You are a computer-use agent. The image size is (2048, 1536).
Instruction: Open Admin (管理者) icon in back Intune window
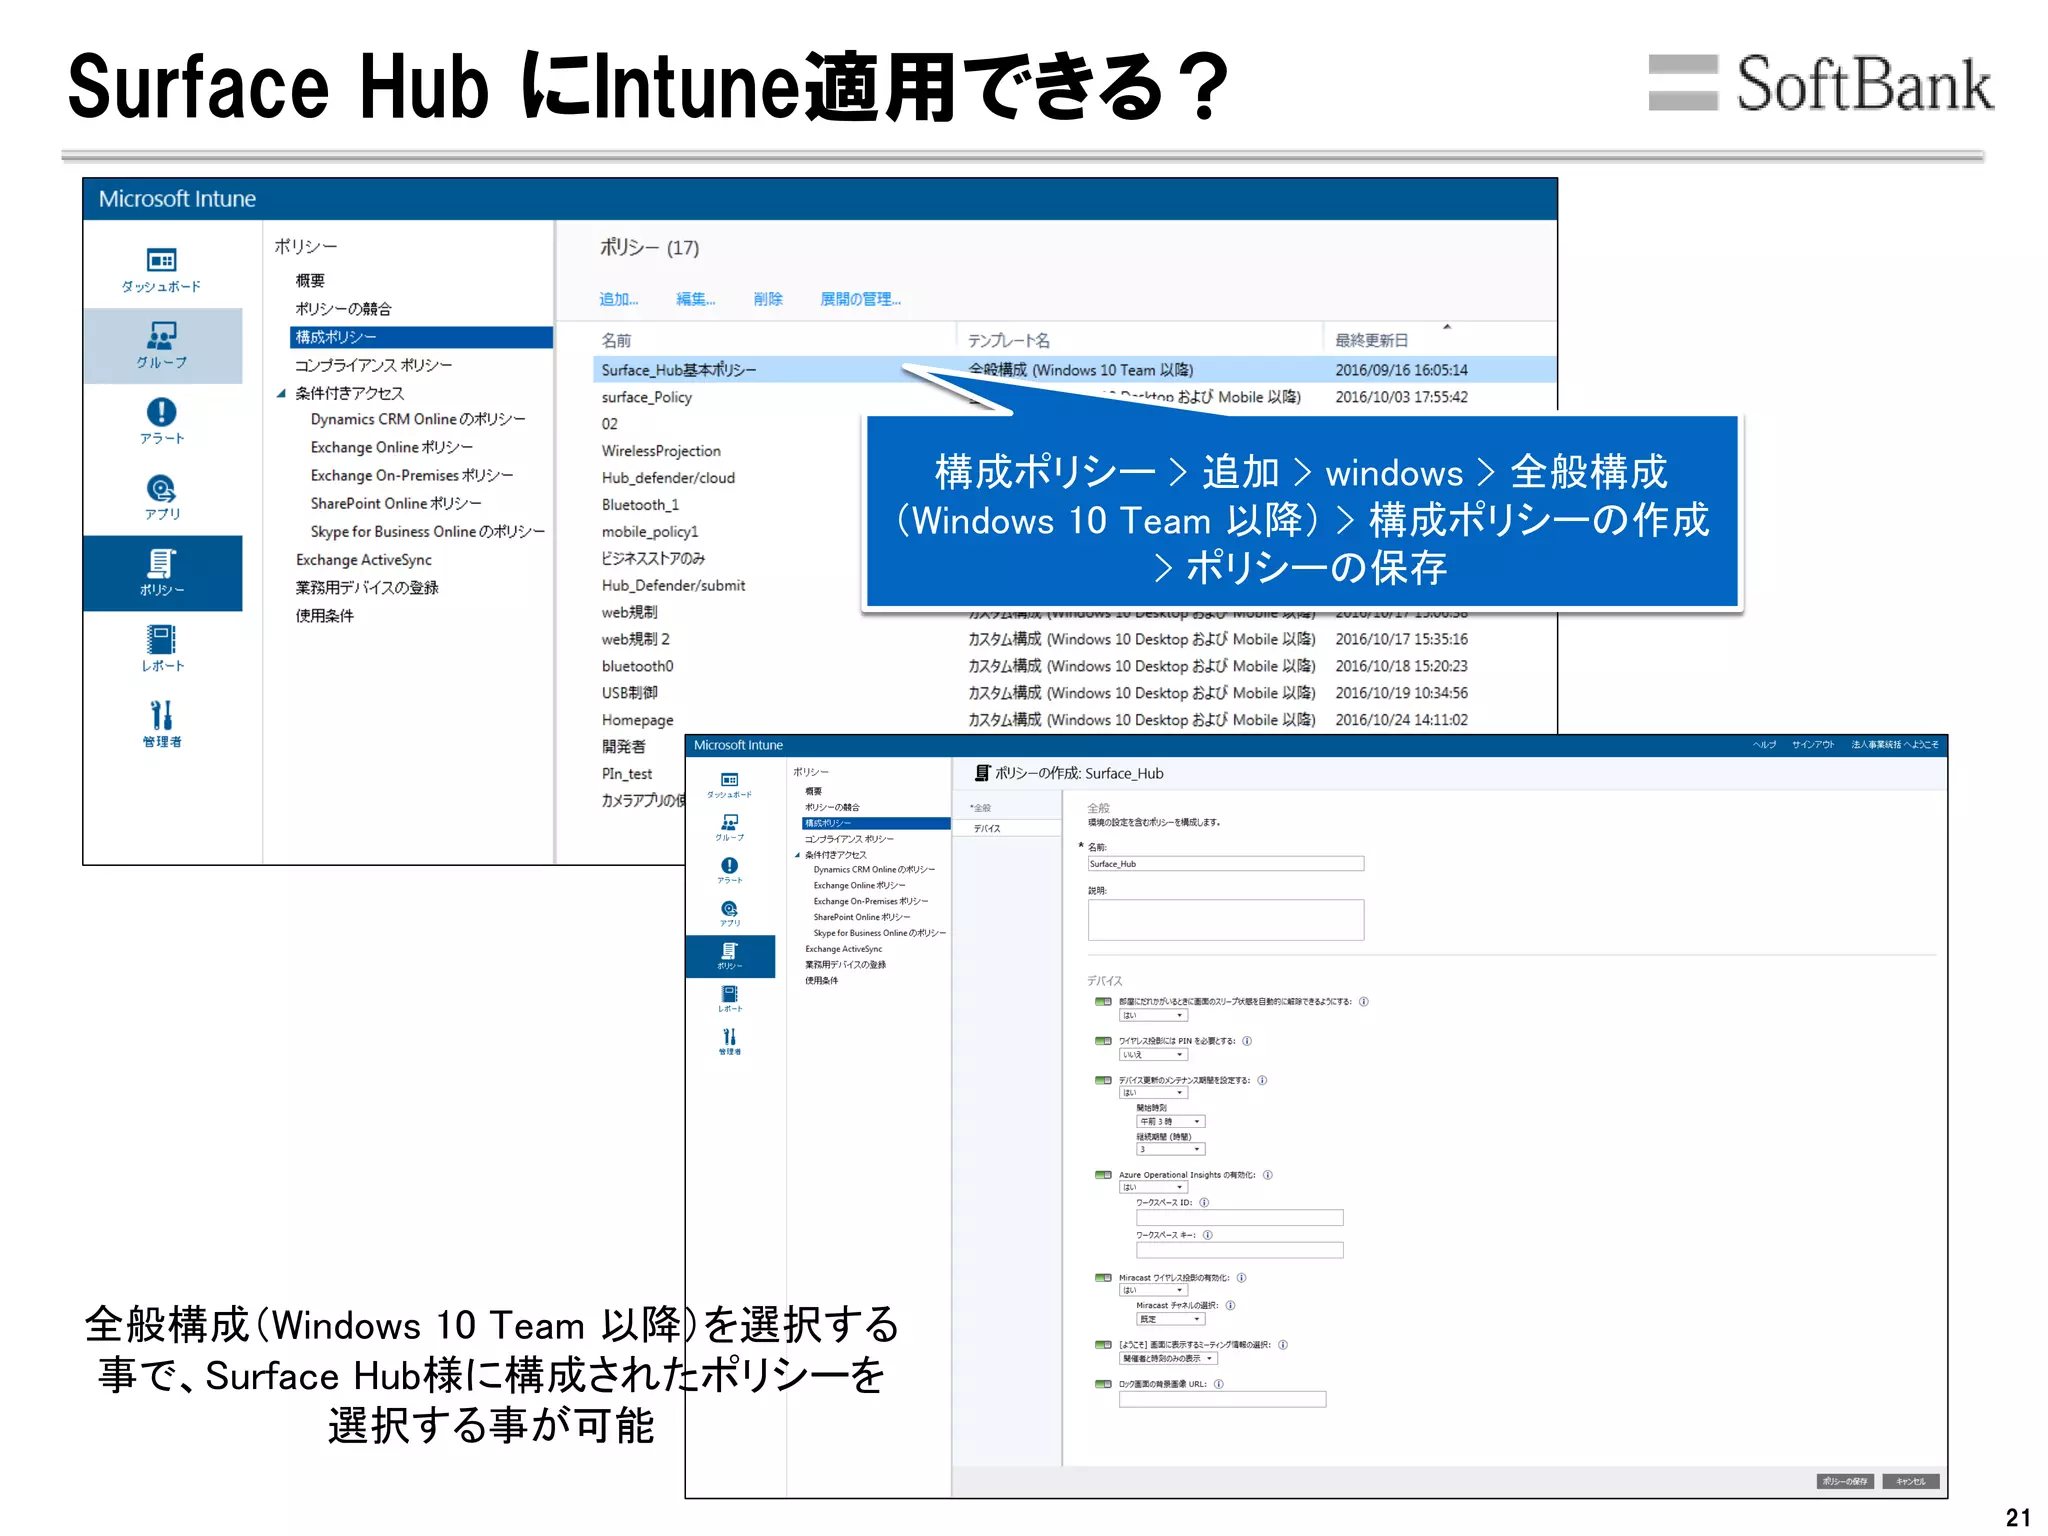point(162,724)
